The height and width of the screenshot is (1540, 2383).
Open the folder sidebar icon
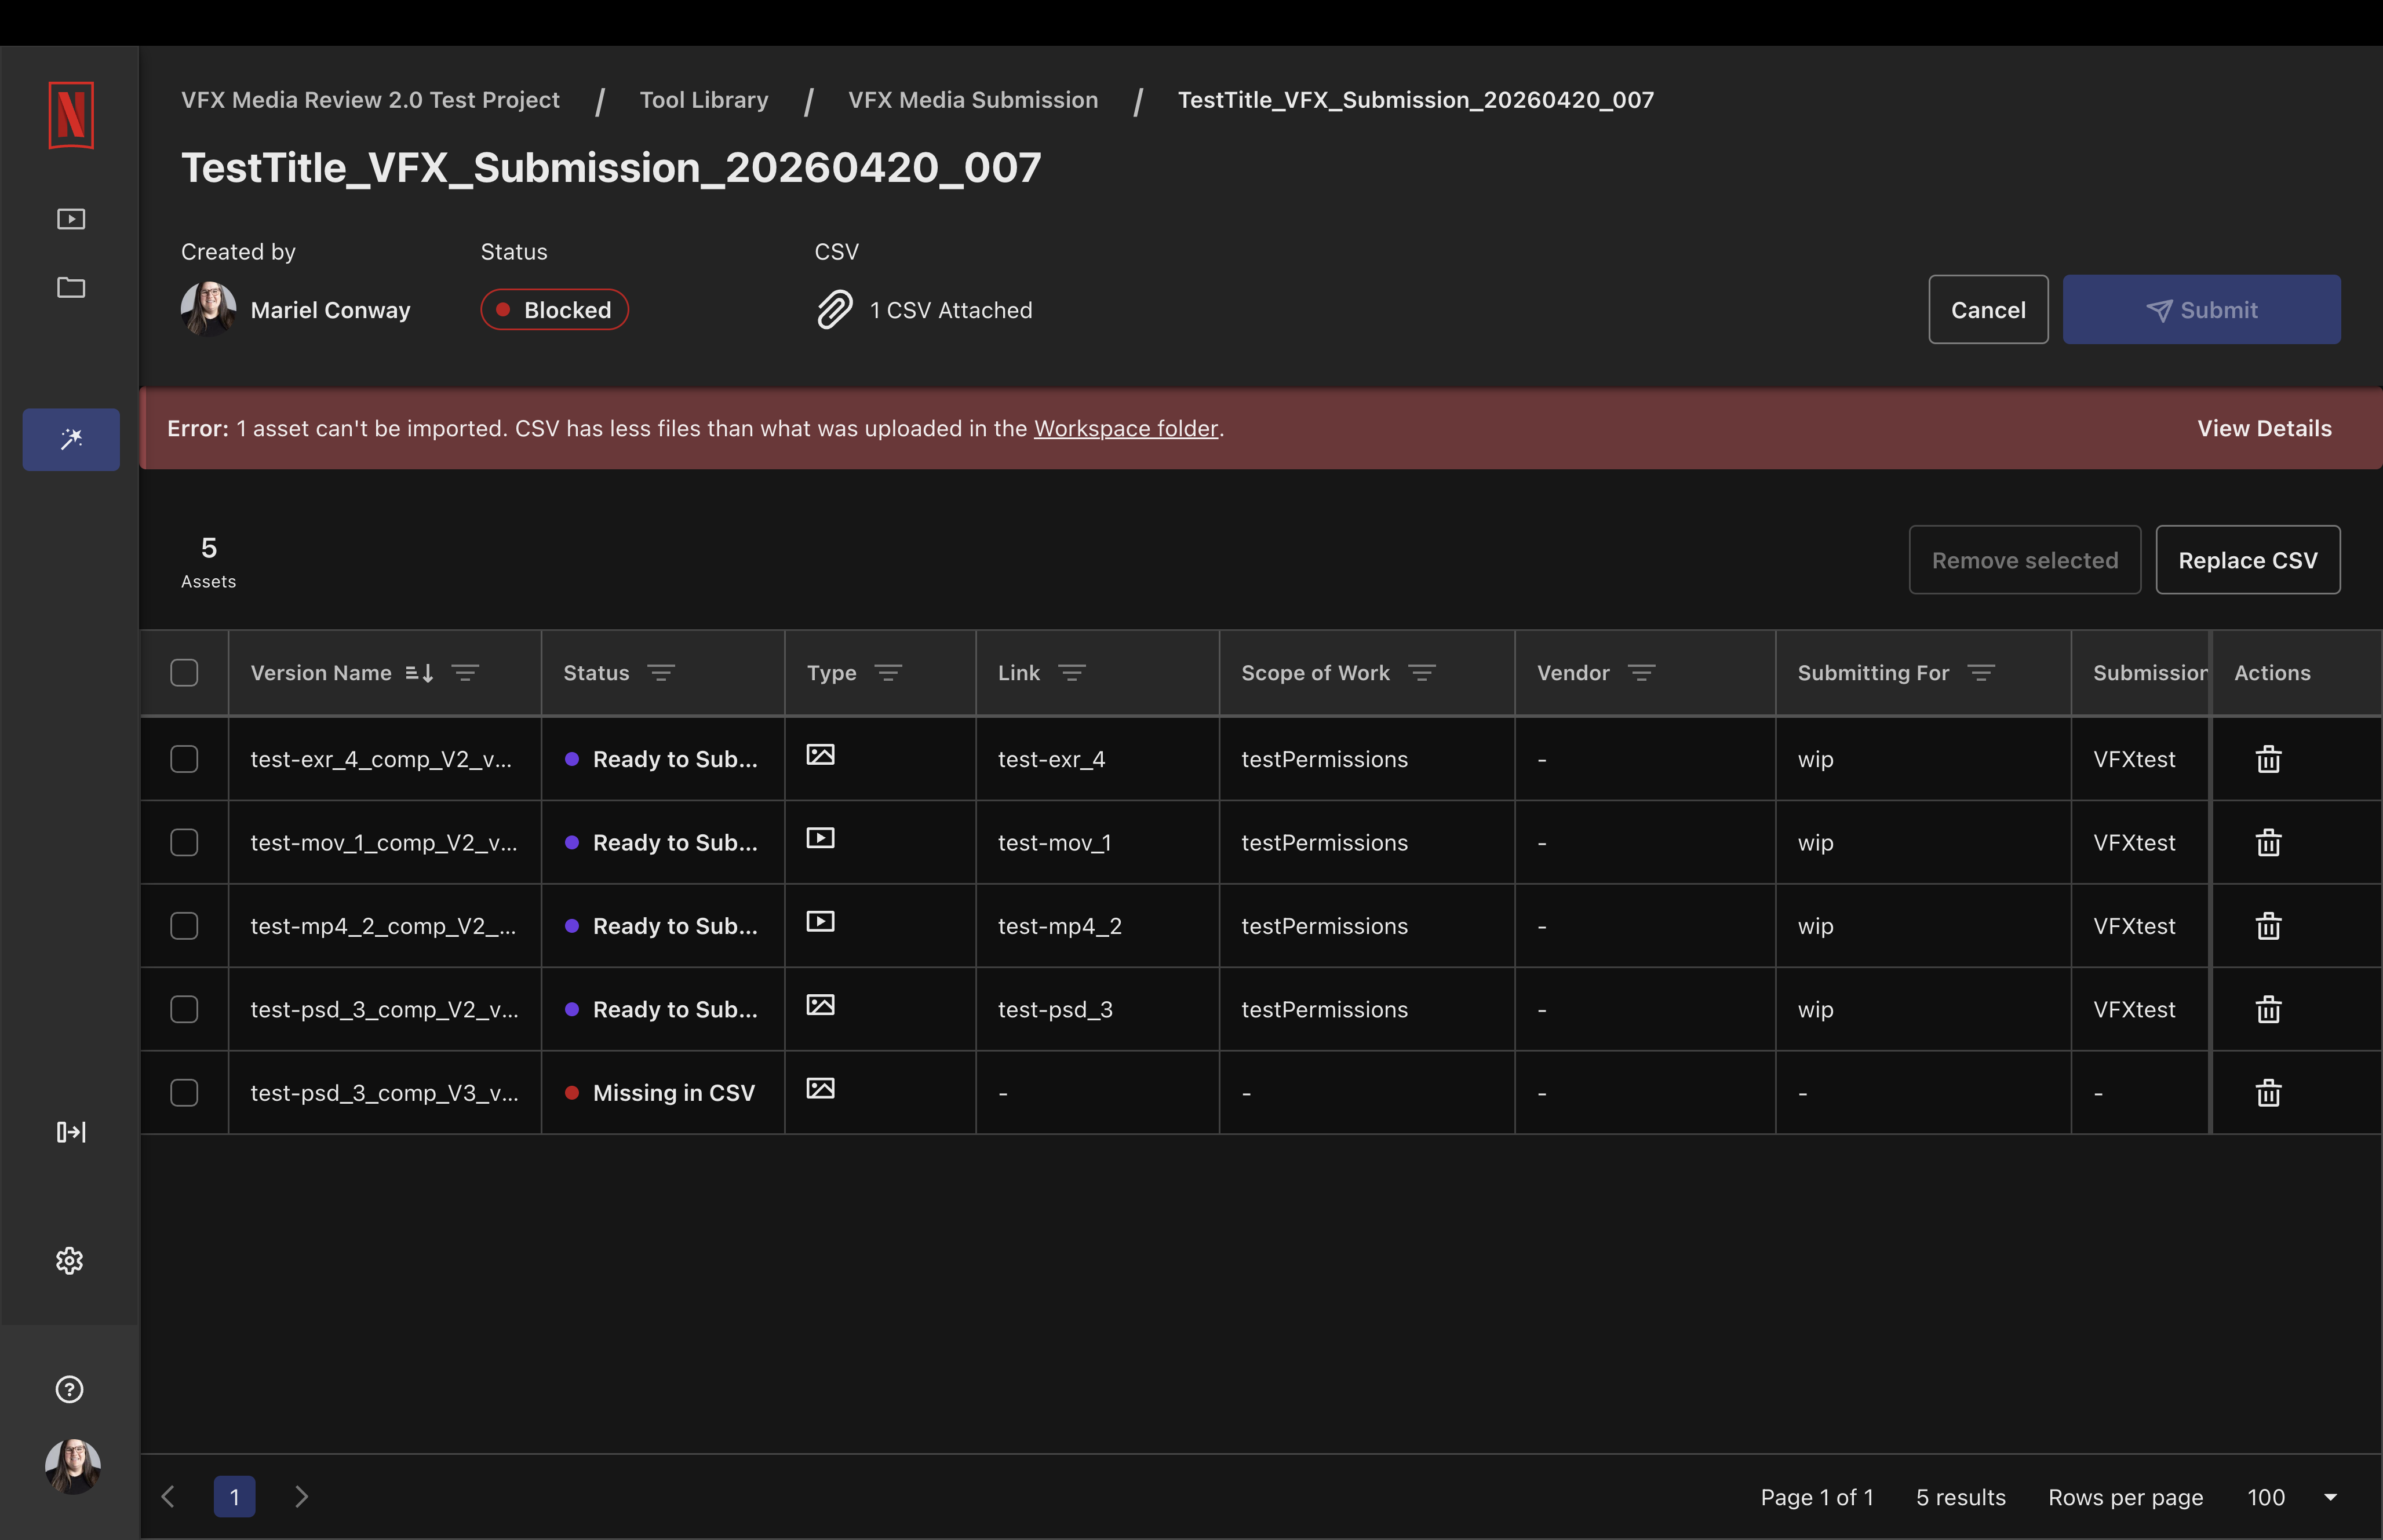(x=71, y=288)
